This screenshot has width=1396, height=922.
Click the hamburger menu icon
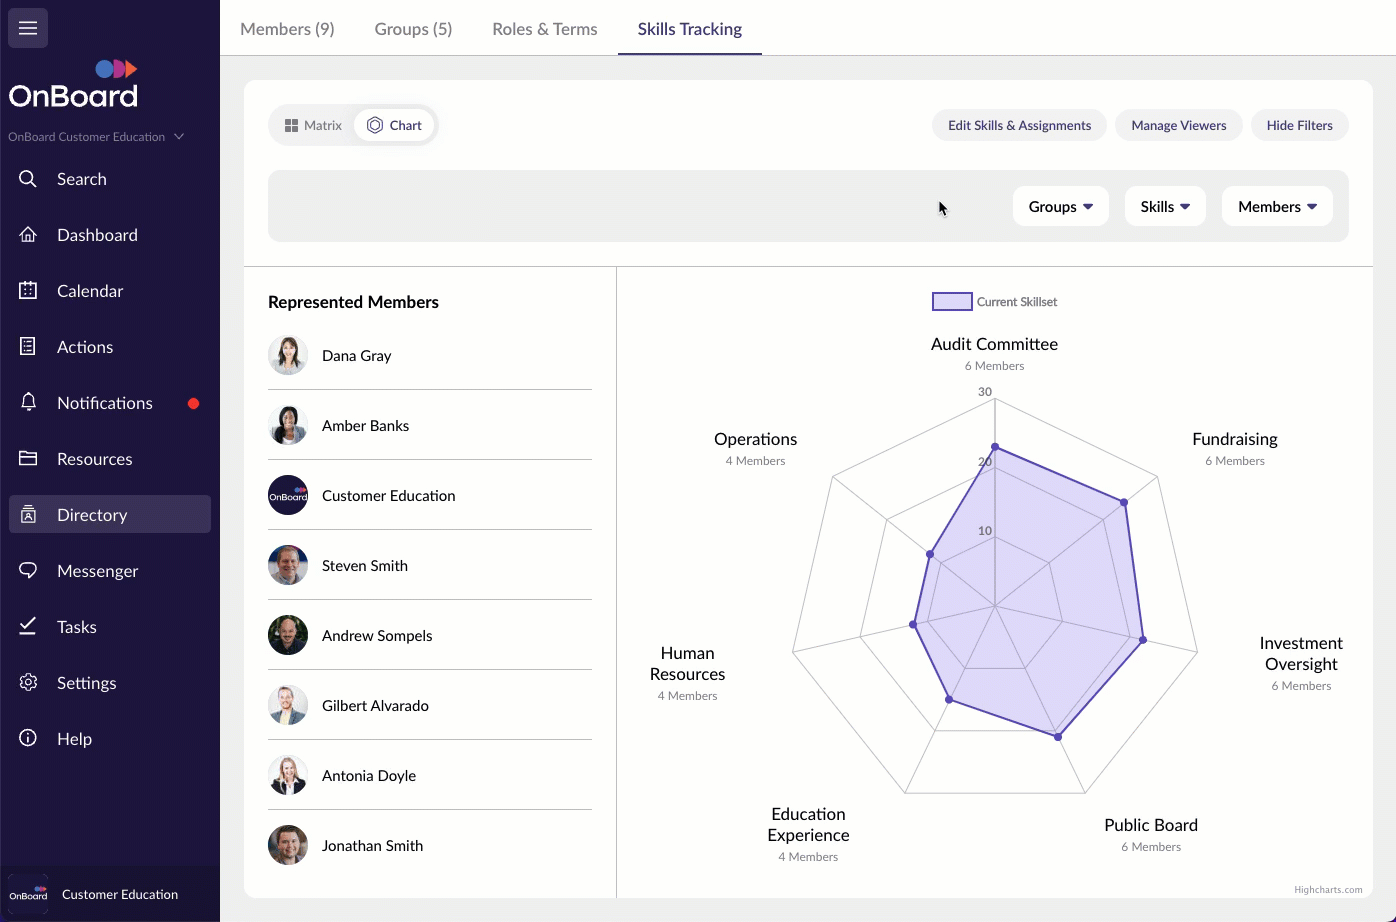[x=28, y=28]
